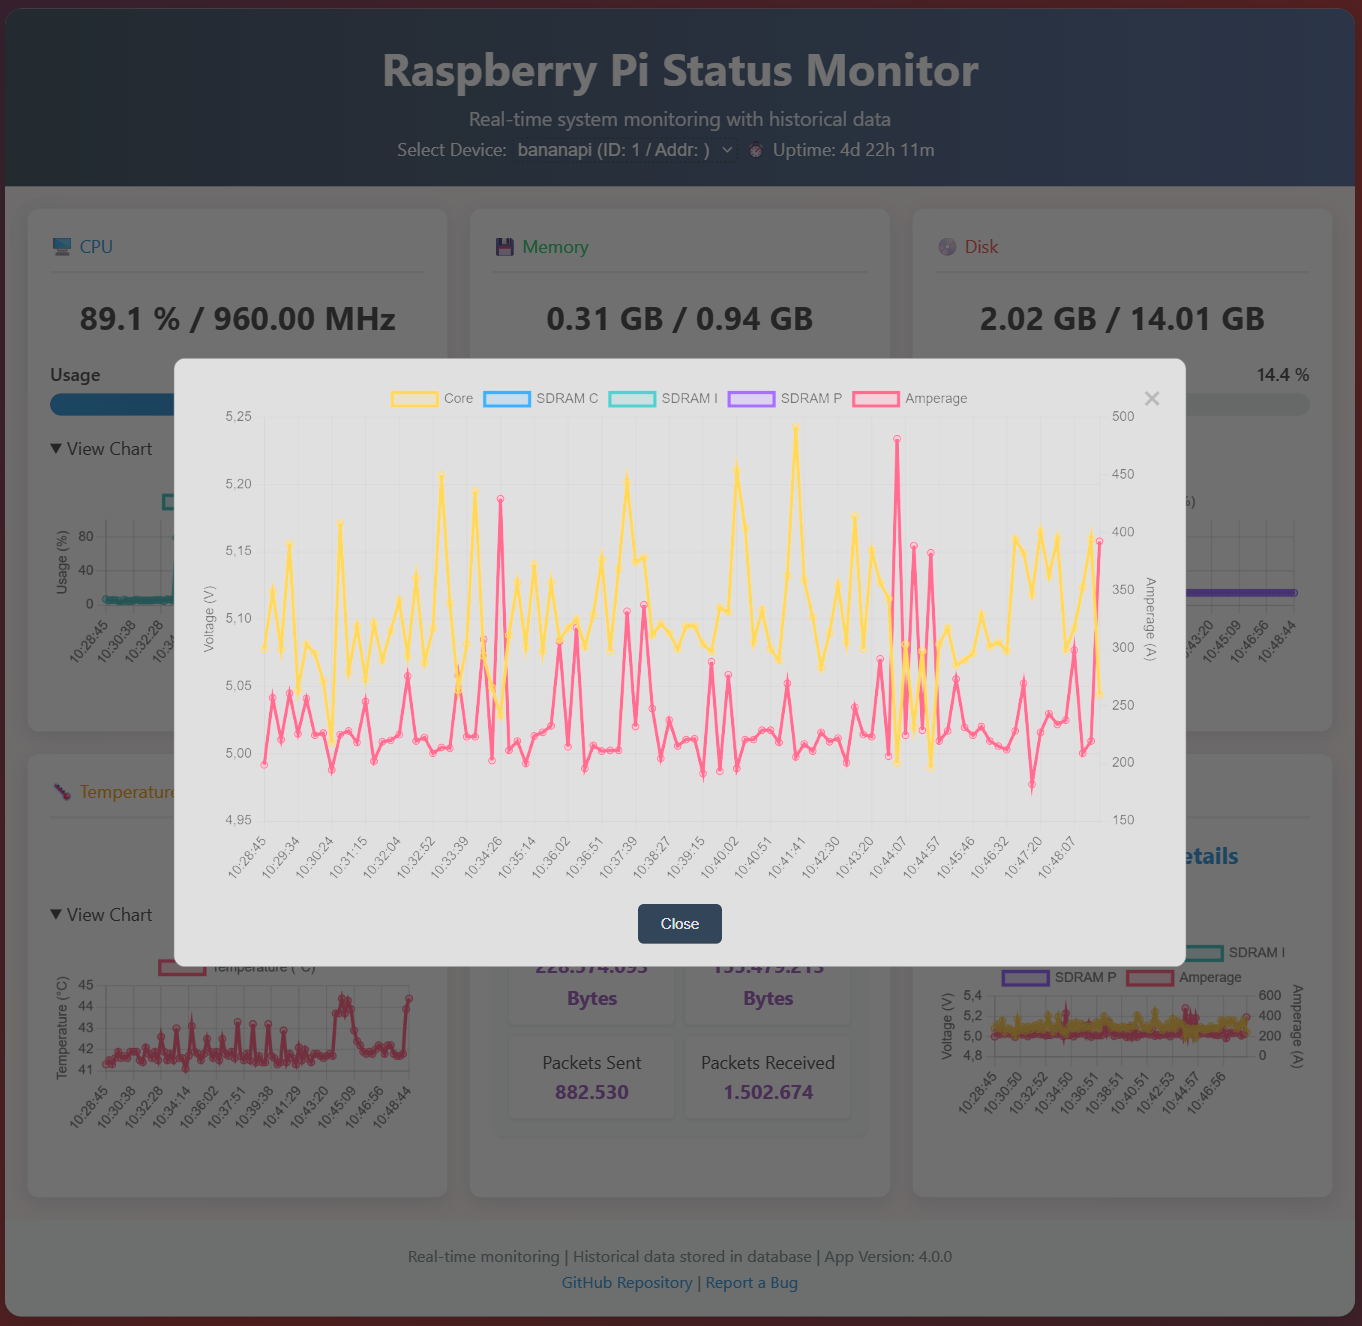
Task: Click the Memory floppy disk icon
Action: point(505,246)
